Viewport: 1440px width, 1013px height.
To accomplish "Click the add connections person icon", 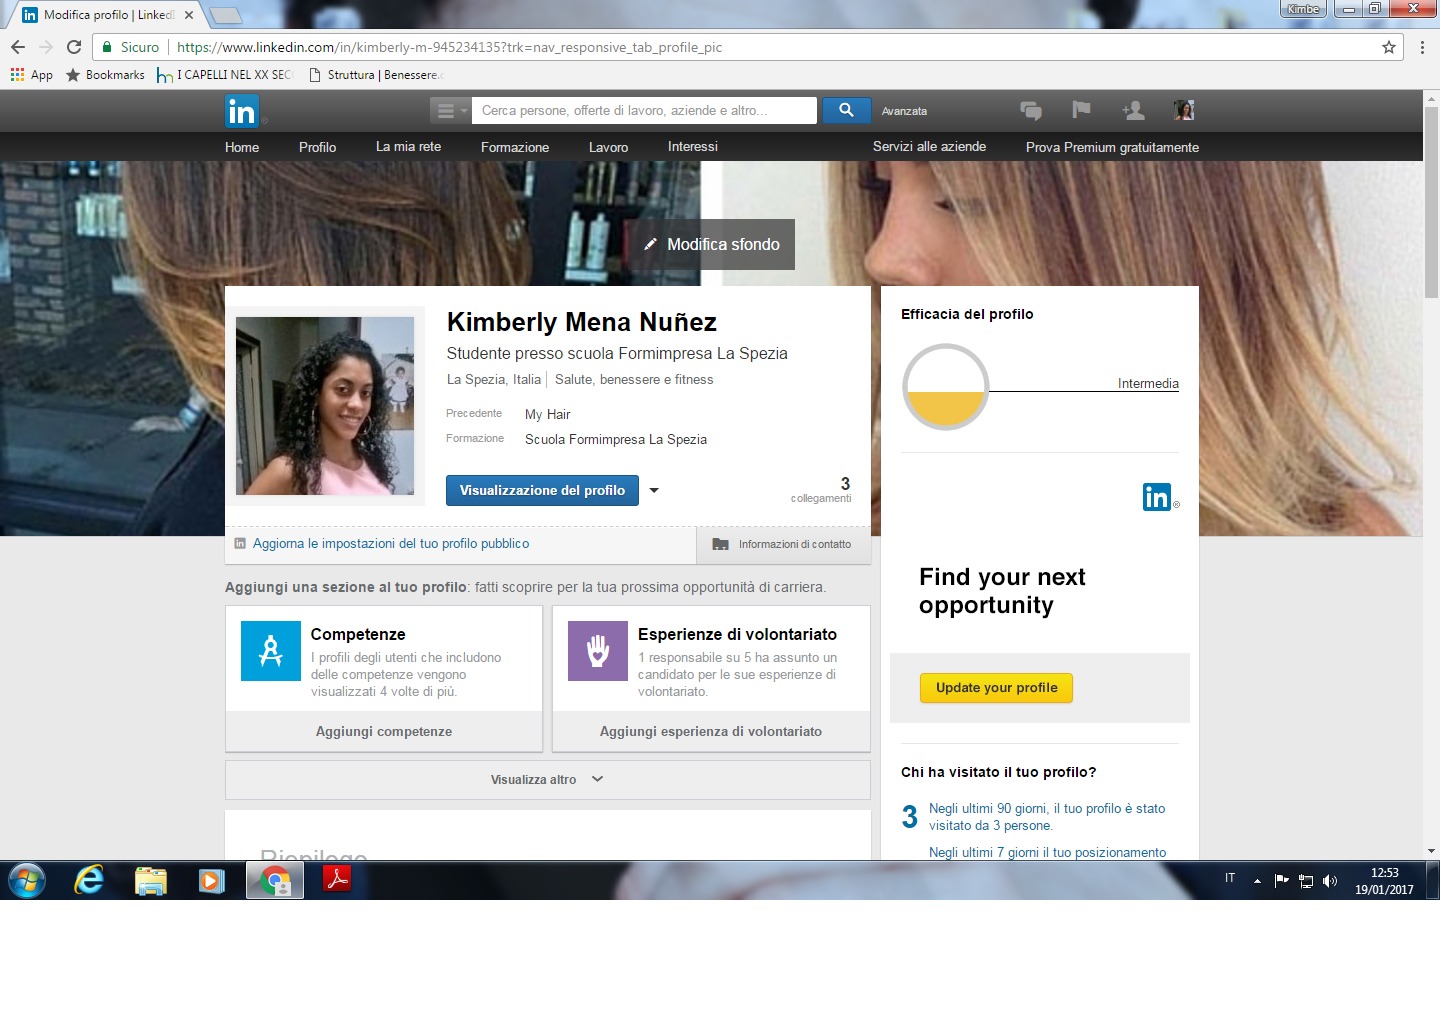I will click(x=1133, y=110).
